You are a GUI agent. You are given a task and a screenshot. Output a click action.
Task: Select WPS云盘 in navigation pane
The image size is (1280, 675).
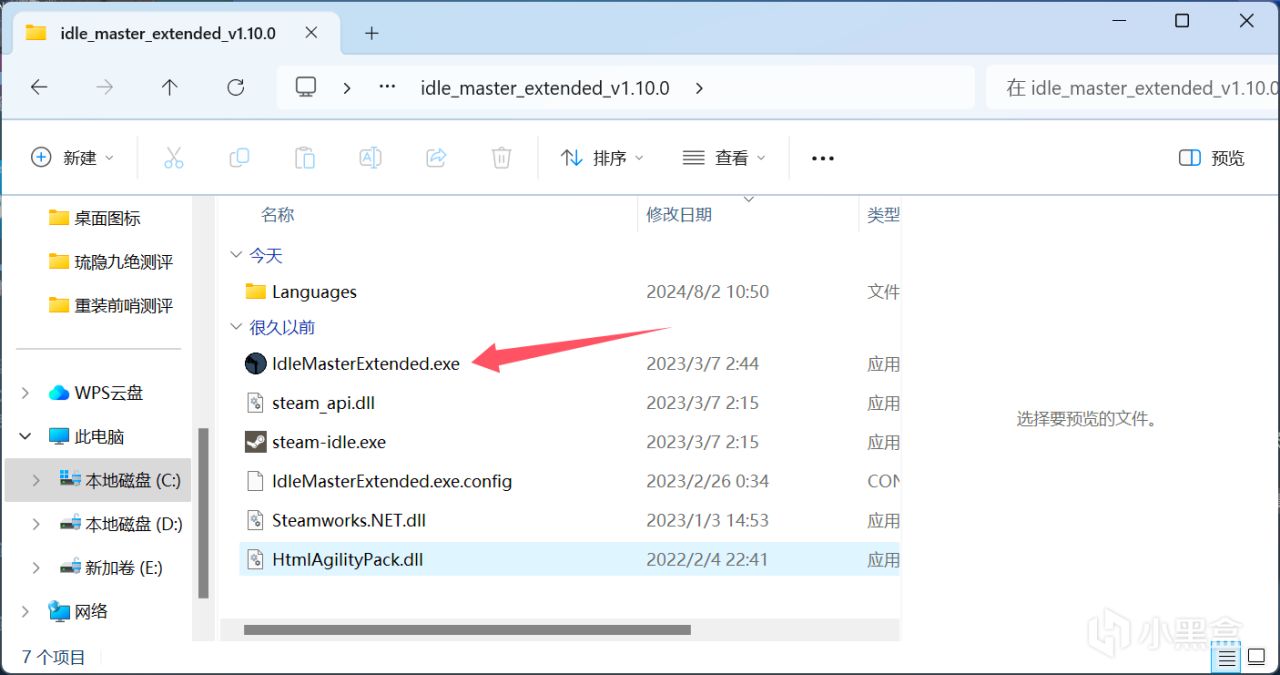point(96,393)
